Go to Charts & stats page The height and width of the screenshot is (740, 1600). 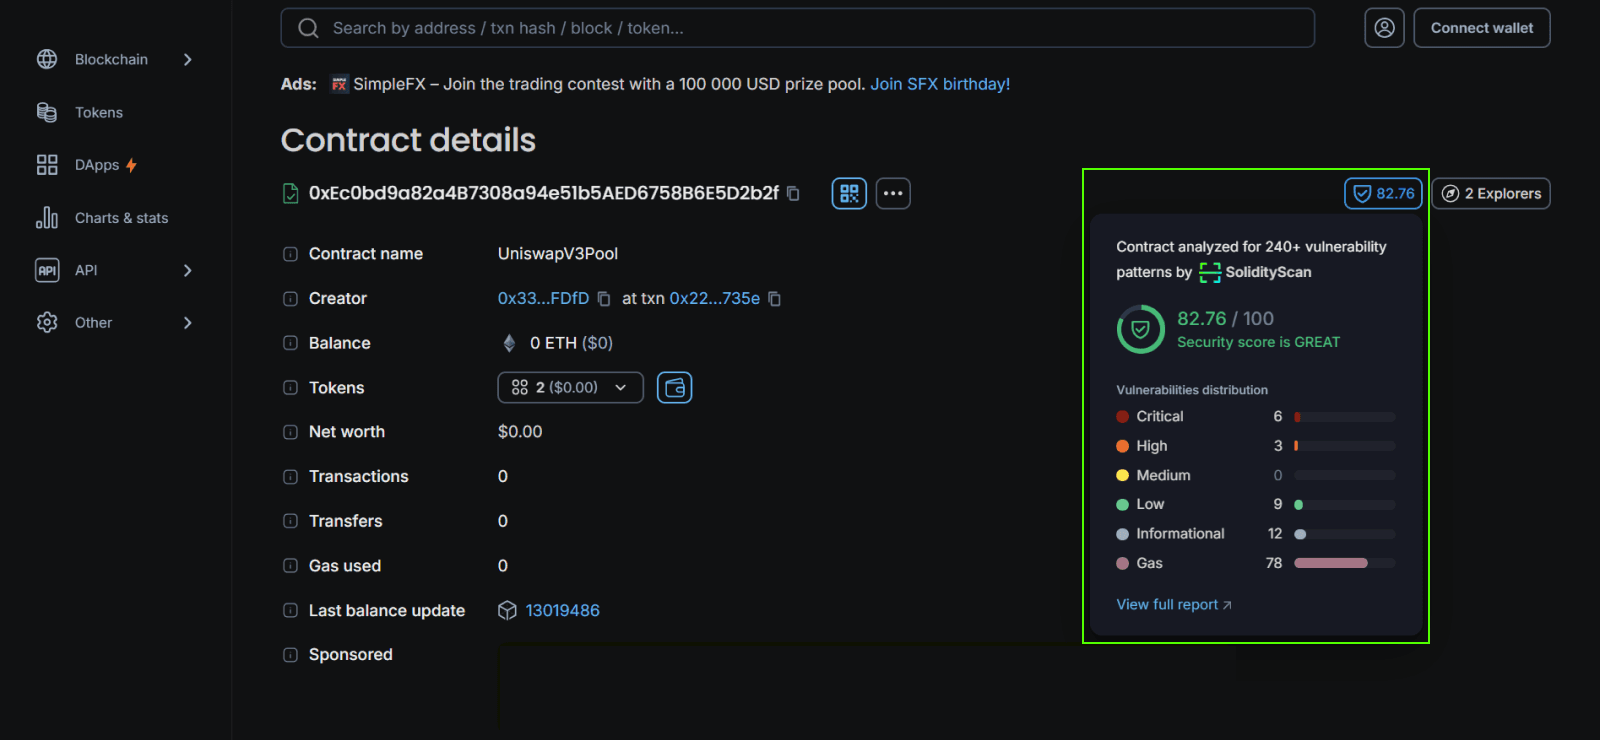pos(120,218)
